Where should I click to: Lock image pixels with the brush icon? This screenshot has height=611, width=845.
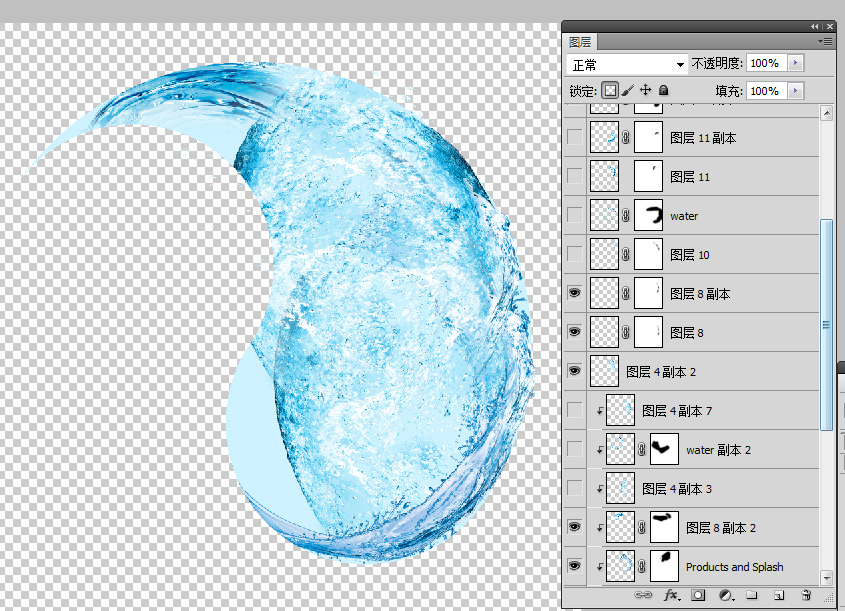point(628,91)
